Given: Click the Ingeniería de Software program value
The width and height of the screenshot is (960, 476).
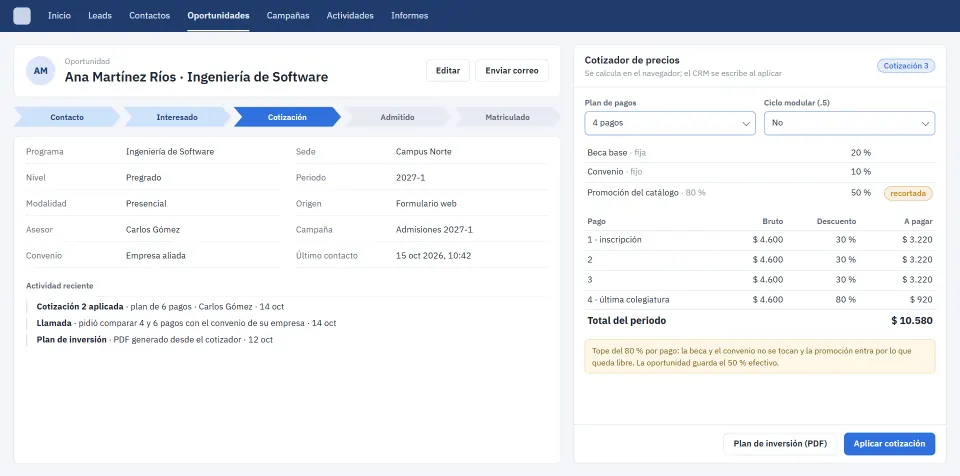Looking at the screenshot, I should [x=170, y=151].
